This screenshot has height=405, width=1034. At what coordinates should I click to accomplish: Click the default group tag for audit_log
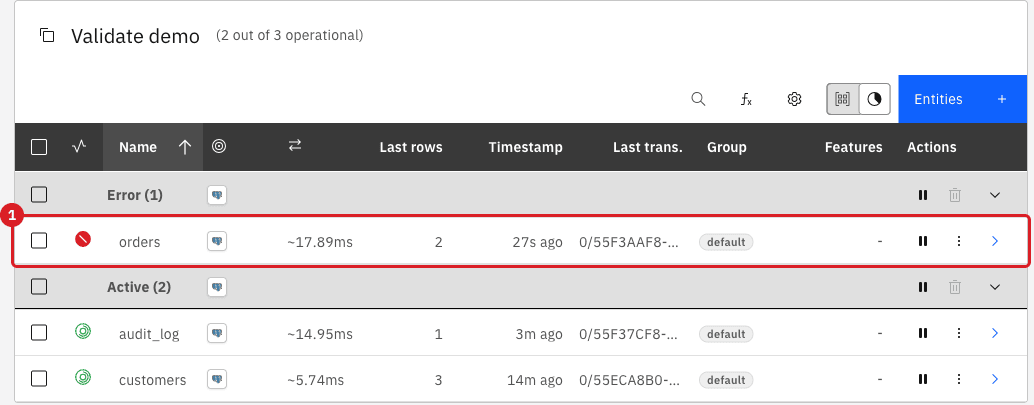click(x=726, y=334)
